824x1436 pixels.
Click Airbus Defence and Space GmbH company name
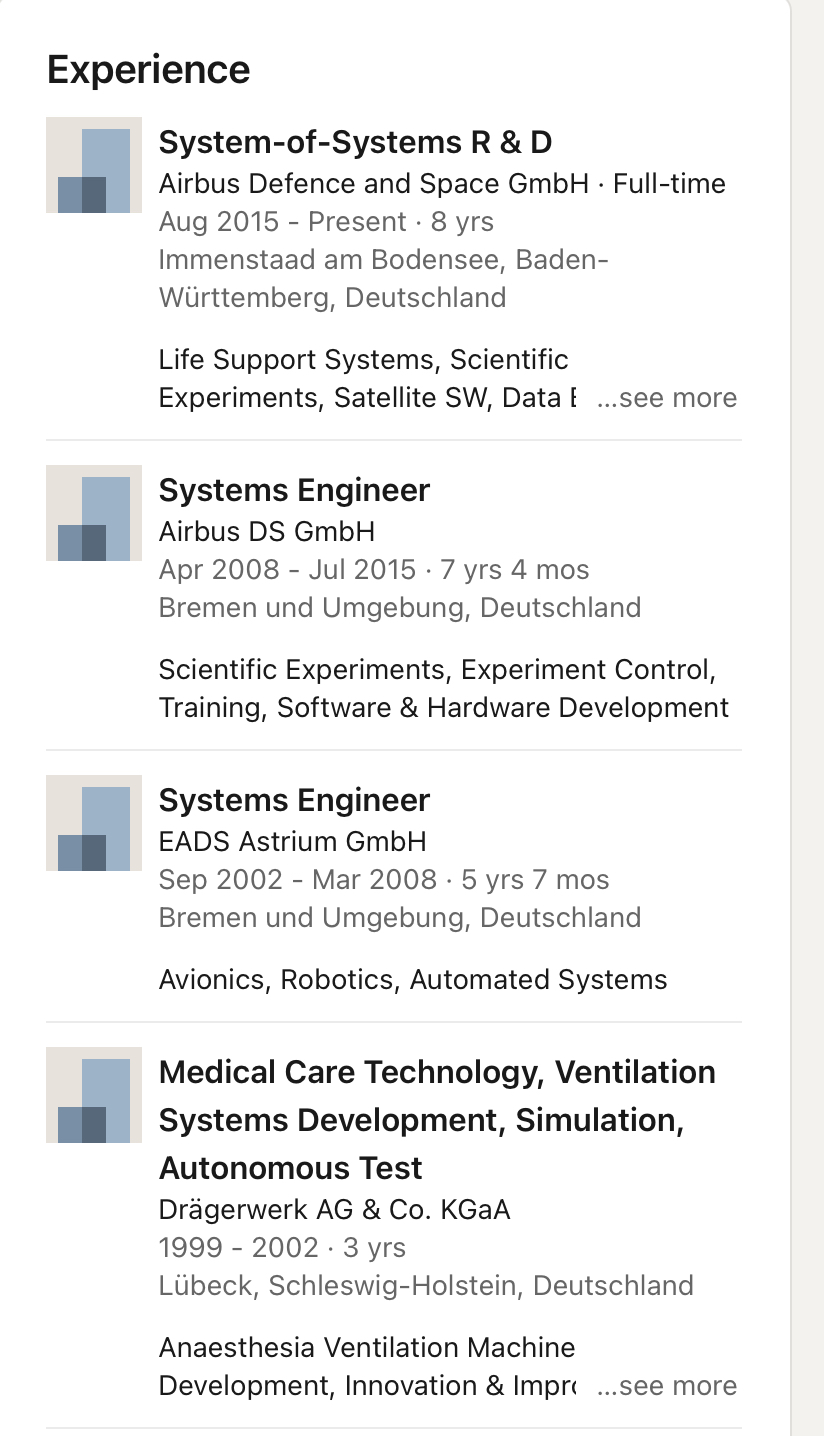pyautogui.click(x=373, y=184)
